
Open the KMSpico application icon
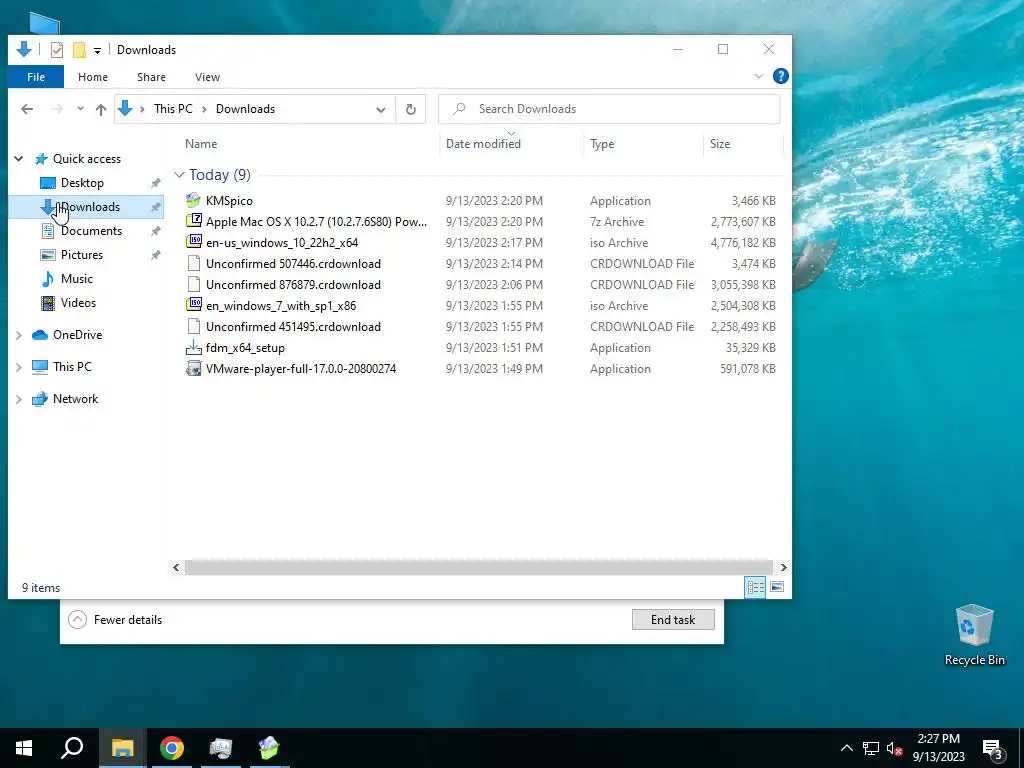coord(193,200)
